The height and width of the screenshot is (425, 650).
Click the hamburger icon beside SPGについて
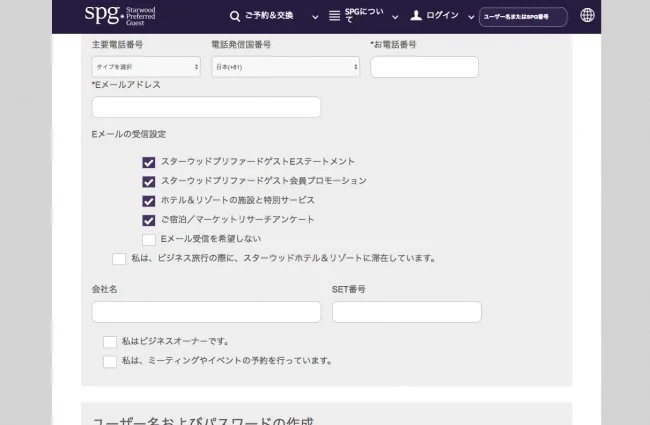point(333,16)
